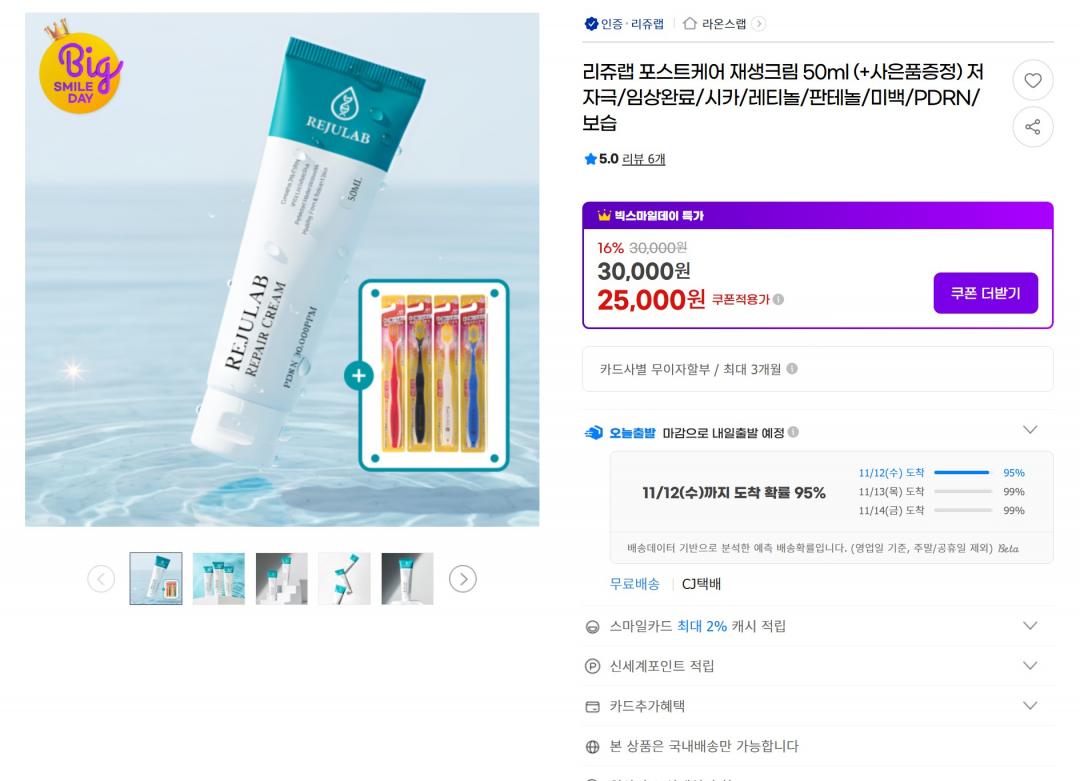Image resolution: width=1080 pixels, height=781 pixels.
Task: Select the second product thumbnail with three tubes
Action: click(x=219, y=579)
